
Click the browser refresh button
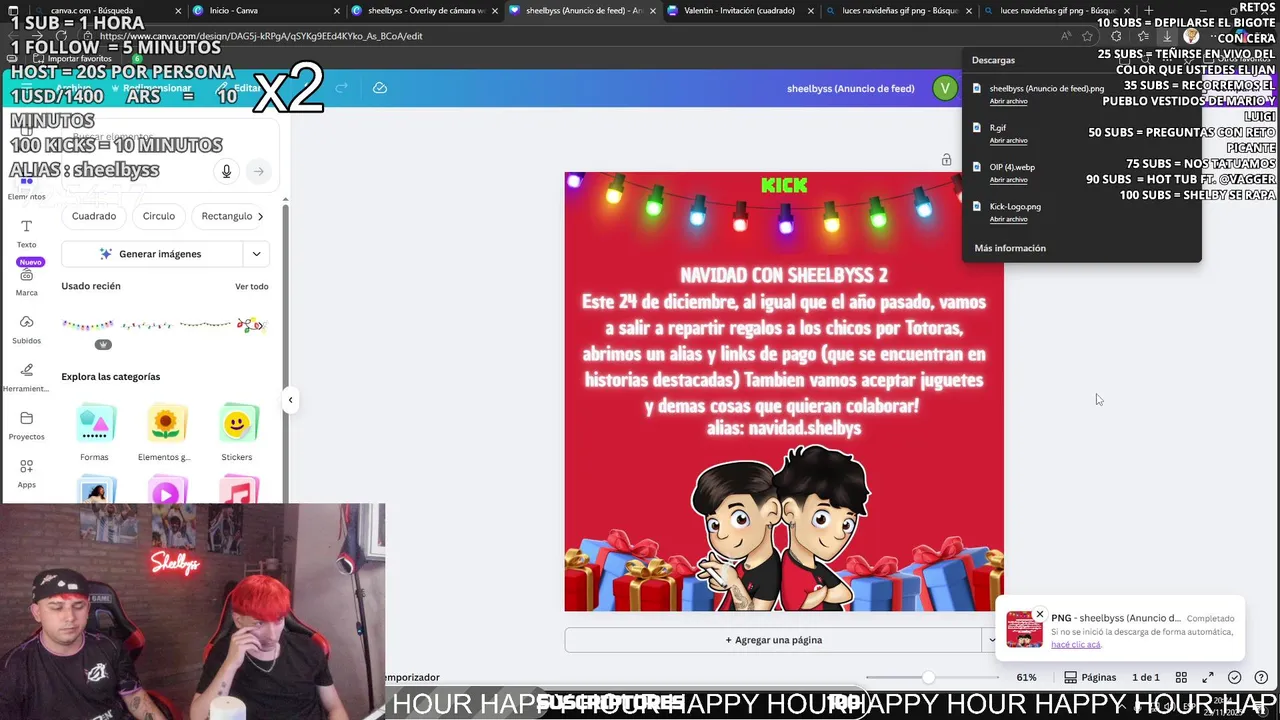(62, 36)
